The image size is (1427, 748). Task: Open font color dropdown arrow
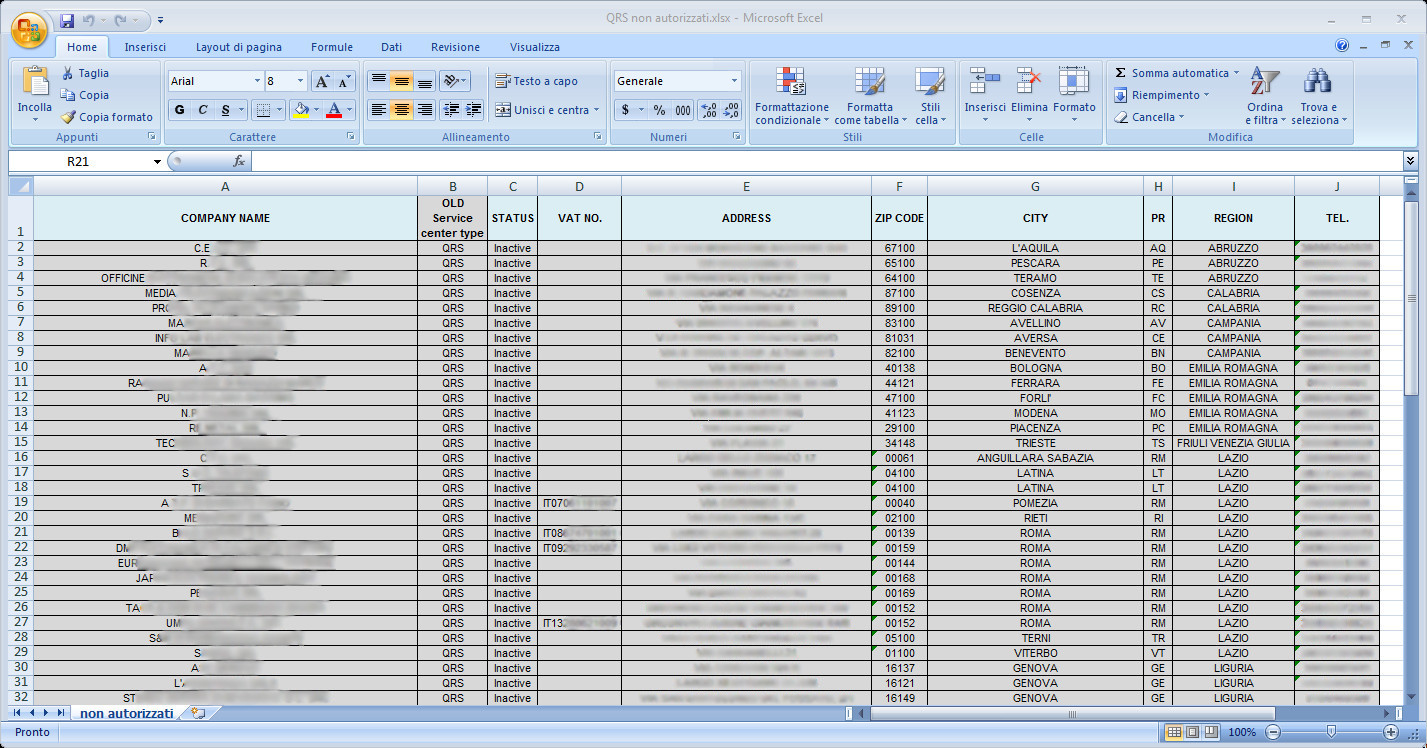pos(351,110)
